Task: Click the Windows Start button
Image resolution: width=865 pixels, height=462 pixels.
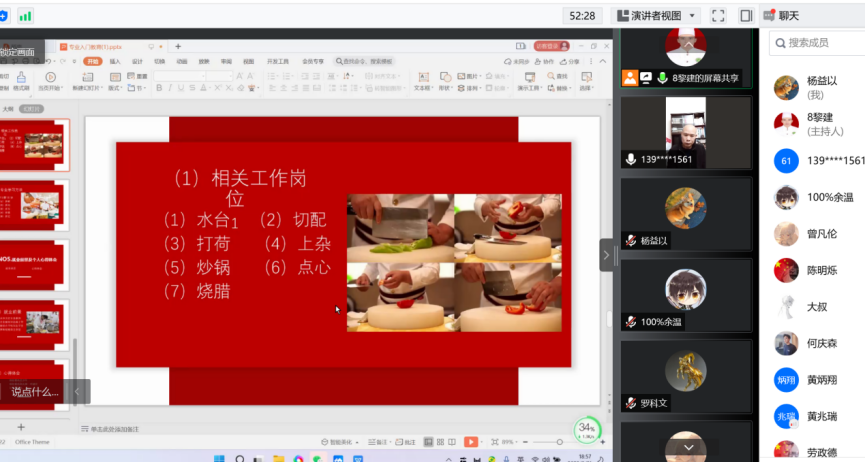Action: (217, 458)
